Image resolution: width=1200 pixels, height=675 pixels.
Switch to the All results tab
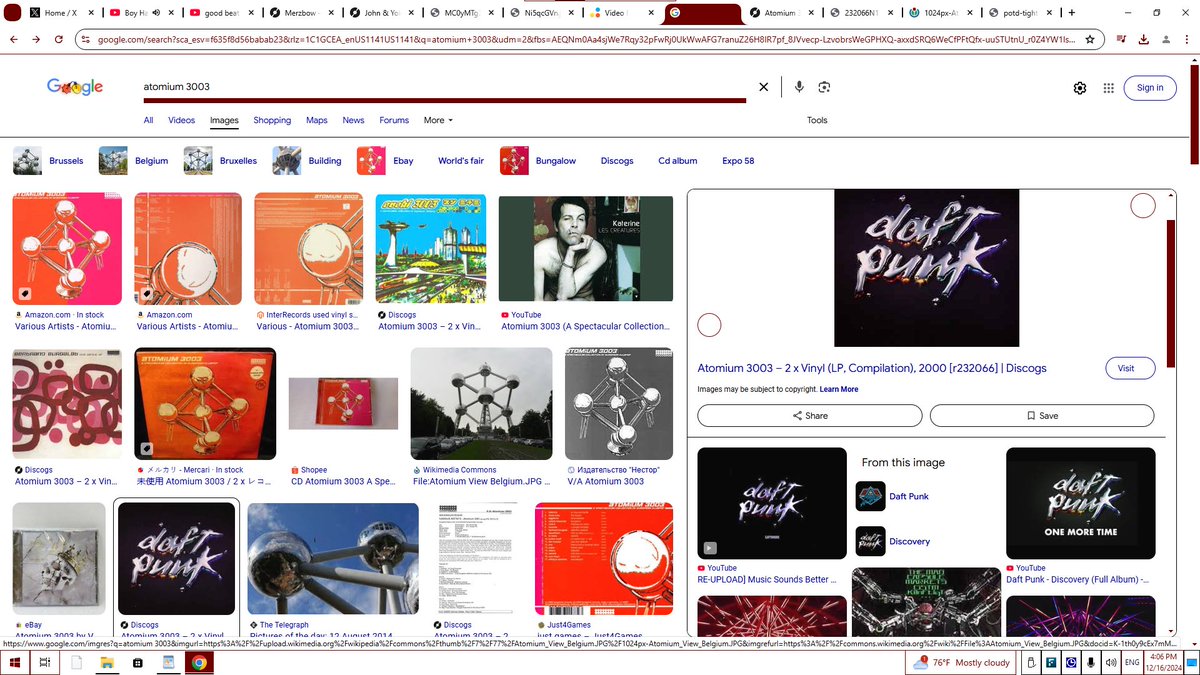(x=148, y=120)
